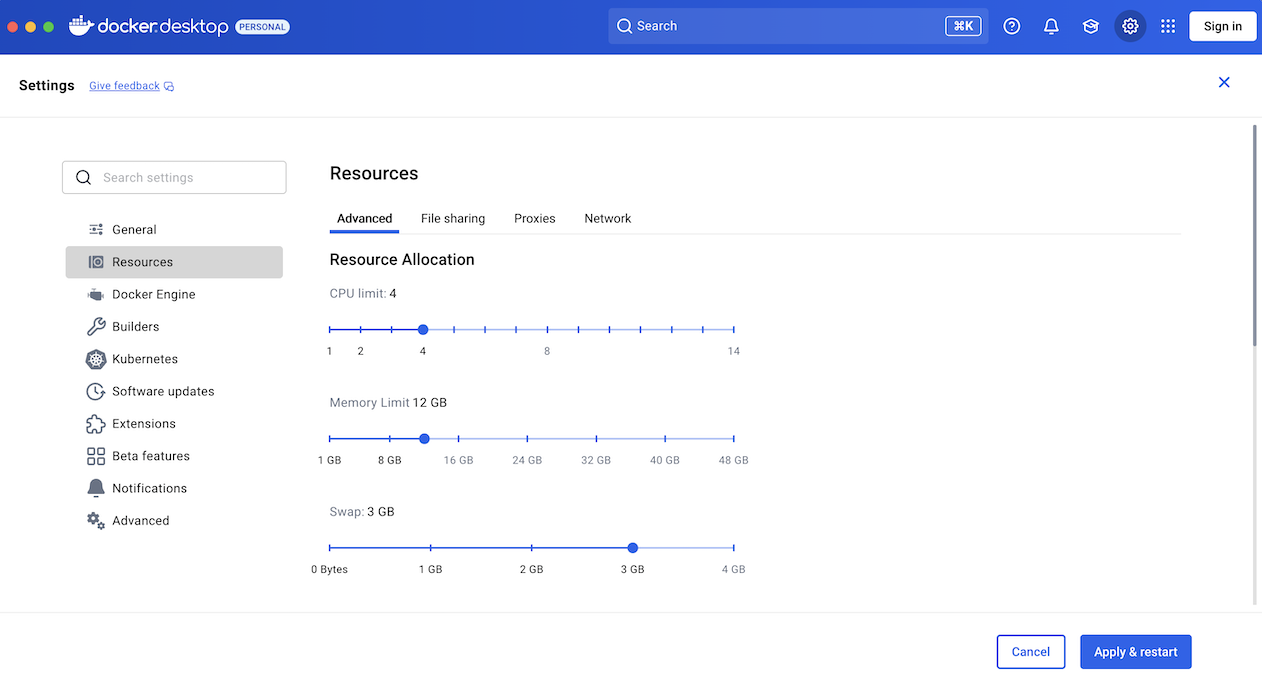Screen dimensions: 1262x679
Task: Open the apps grid icon
Action: [x=1168, y=27]
